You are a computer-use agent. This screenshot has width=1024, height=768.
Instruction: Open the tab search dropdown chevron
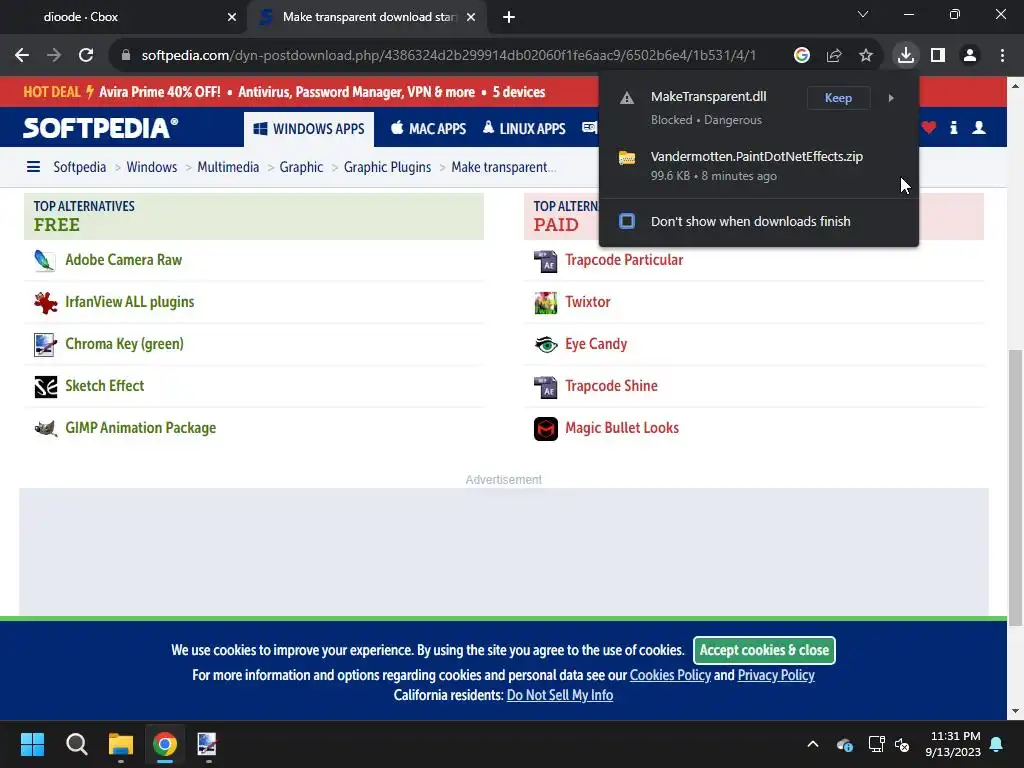[x=863, y=14]
